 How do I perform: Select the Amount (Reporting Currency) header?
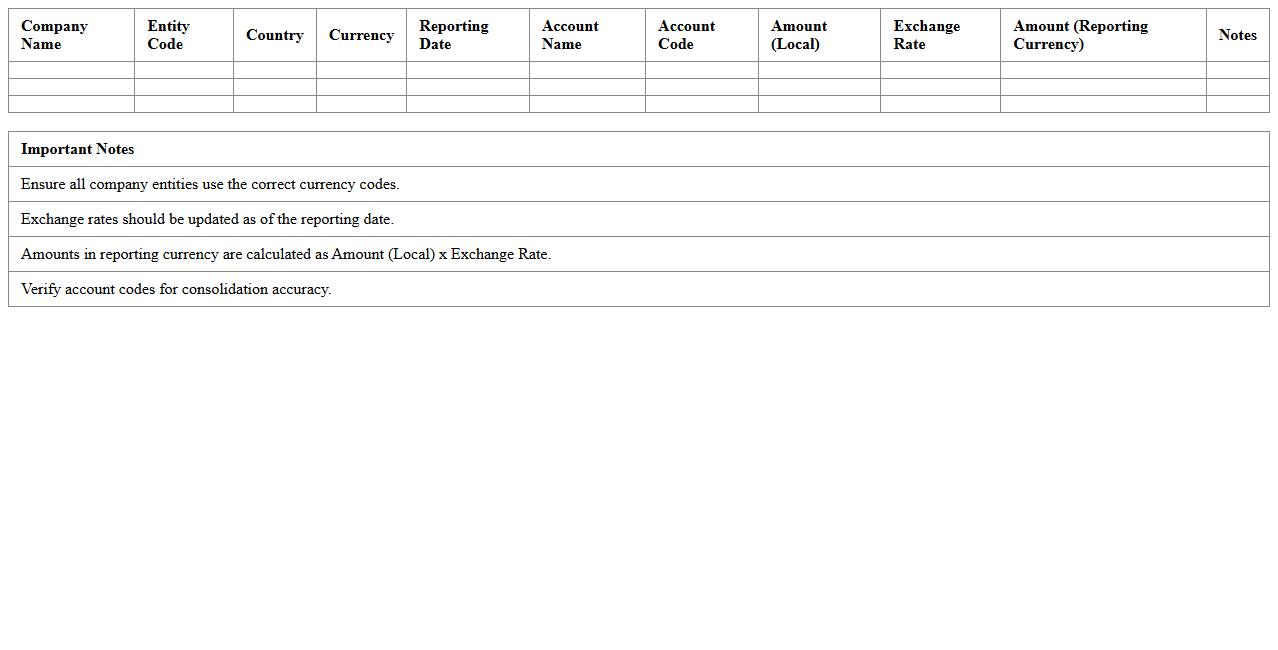(x=1080, y=35)
